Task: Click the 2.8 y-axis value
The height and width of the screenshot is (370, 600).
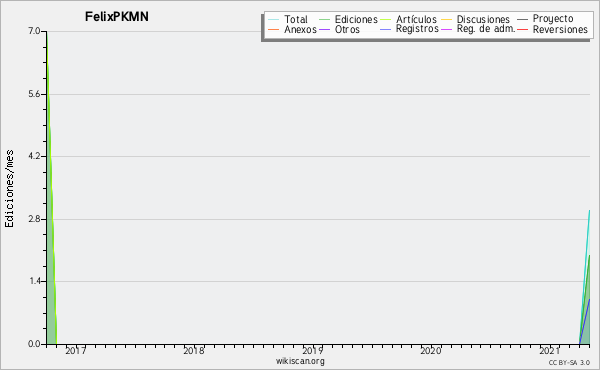Action: pos(34,219)
